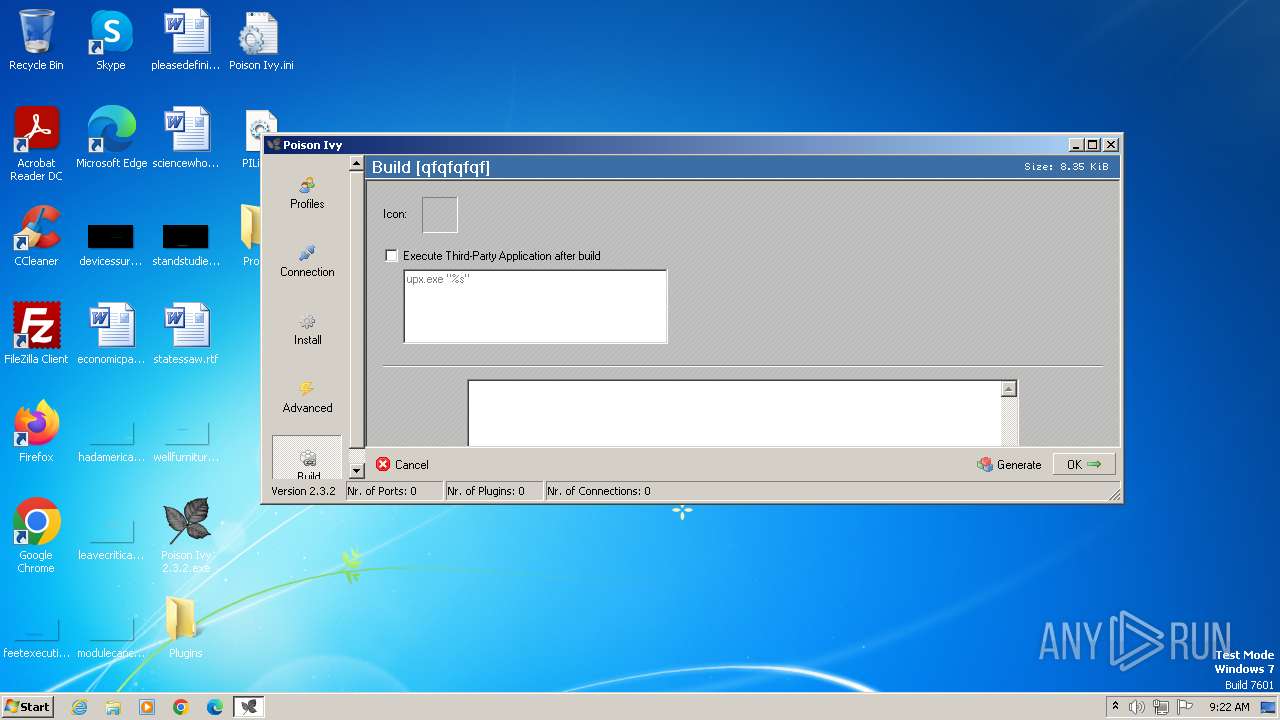Click the Nr. of Ports status entry
The height and width of the screenshot is (720, 1280).
point(394,491)
